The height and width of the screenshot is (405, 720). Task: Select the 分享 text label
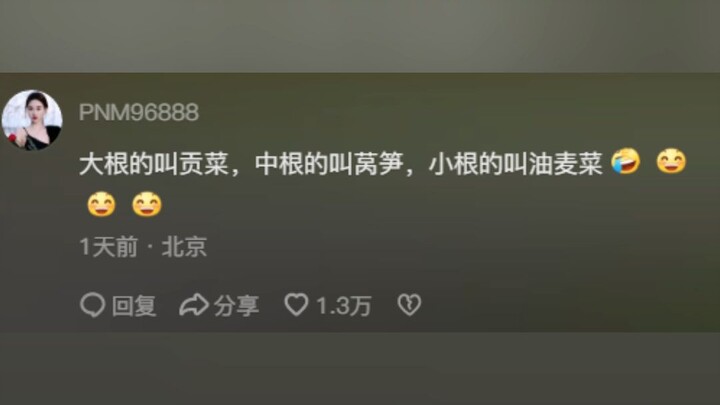236,306
